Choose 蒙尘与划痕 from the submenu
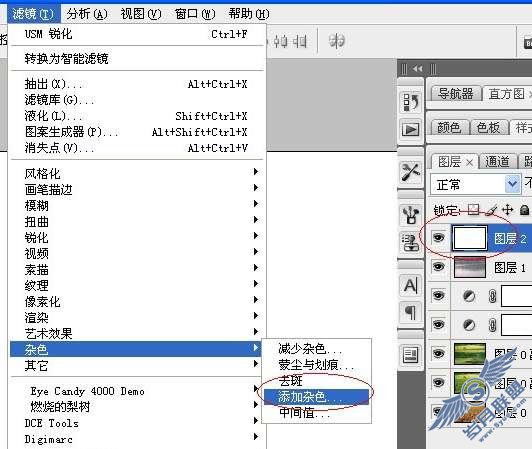The image size is (532, 449). 316,364
